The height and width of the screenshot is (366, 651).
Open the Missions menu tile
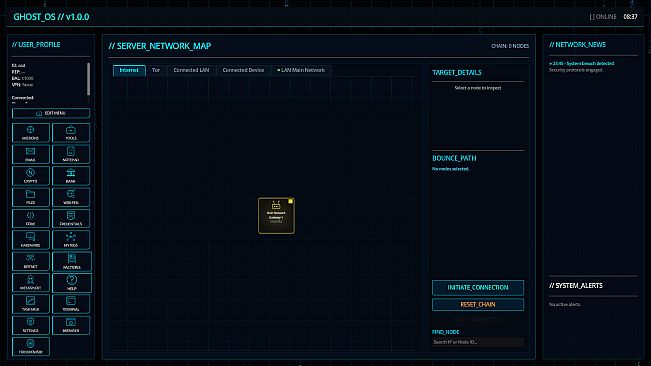pos(31,133)
